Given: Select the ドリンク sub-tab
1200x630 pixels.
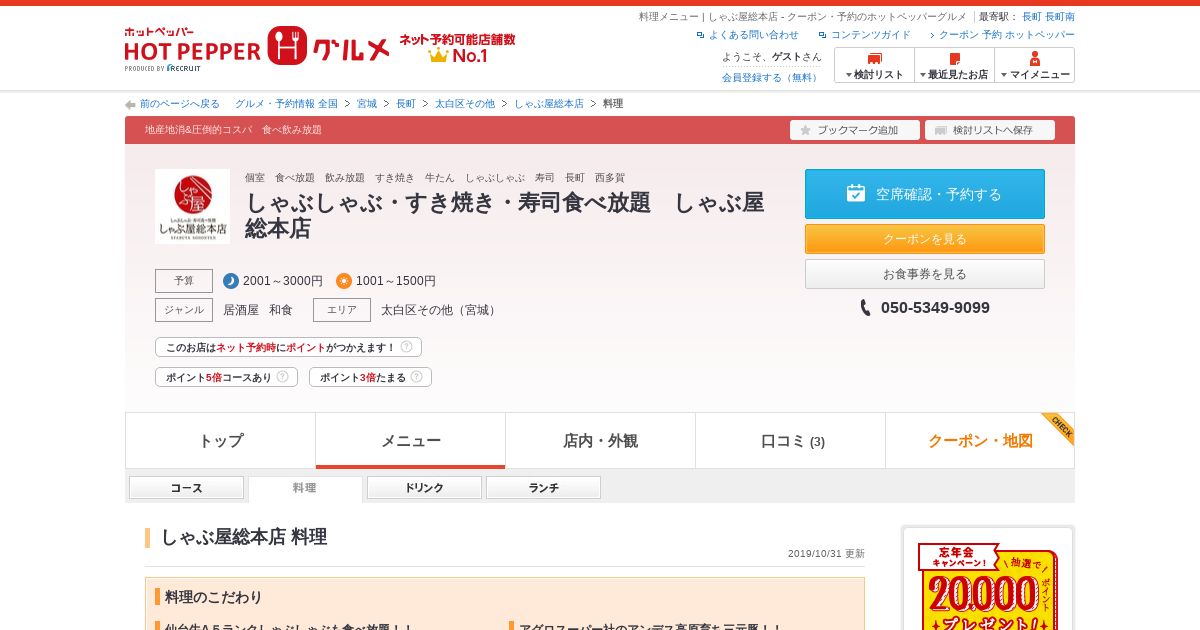Looking at the screenshot, I should point(424,488).
